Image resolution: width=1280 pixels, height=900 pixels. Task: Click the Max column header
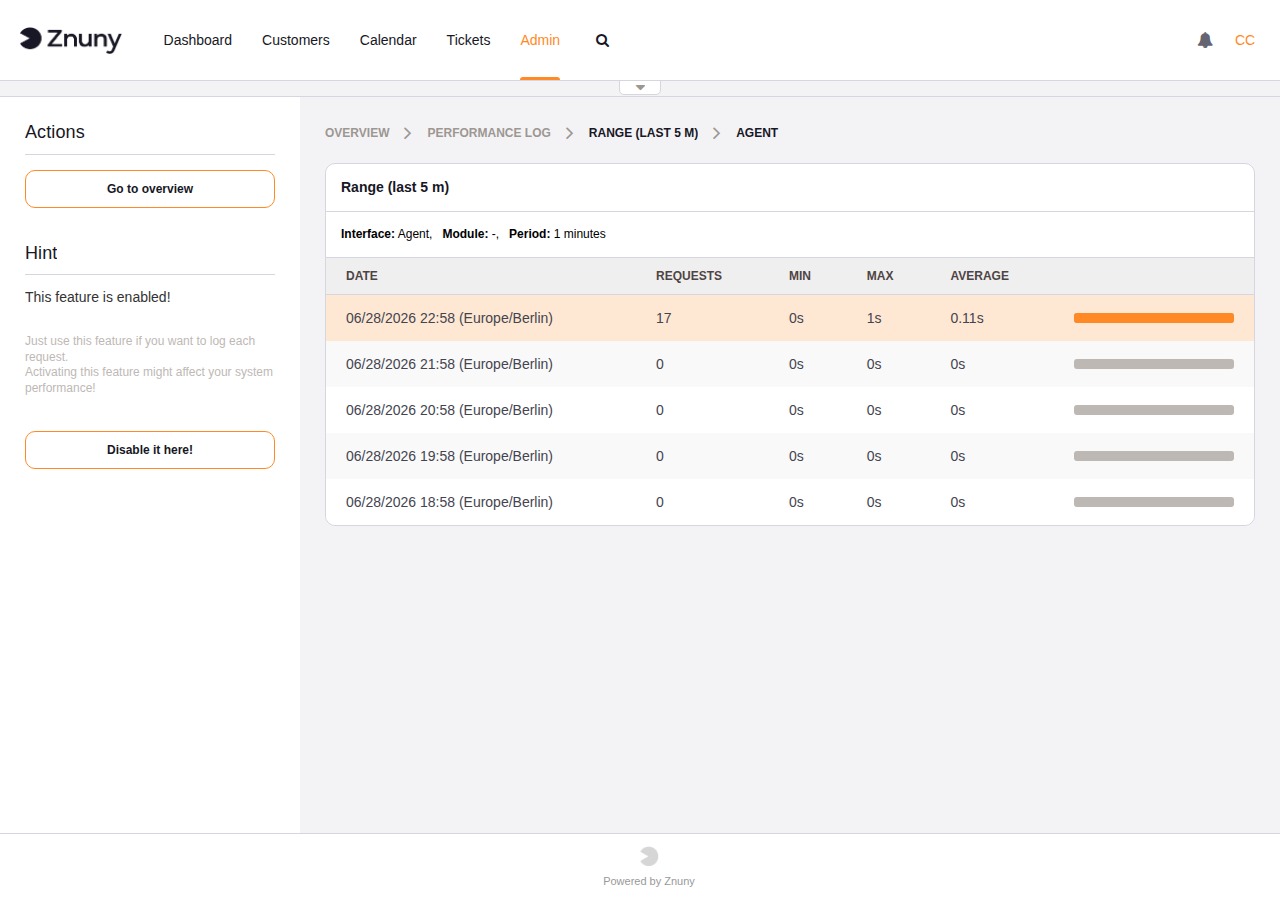(x=880, y=276)
